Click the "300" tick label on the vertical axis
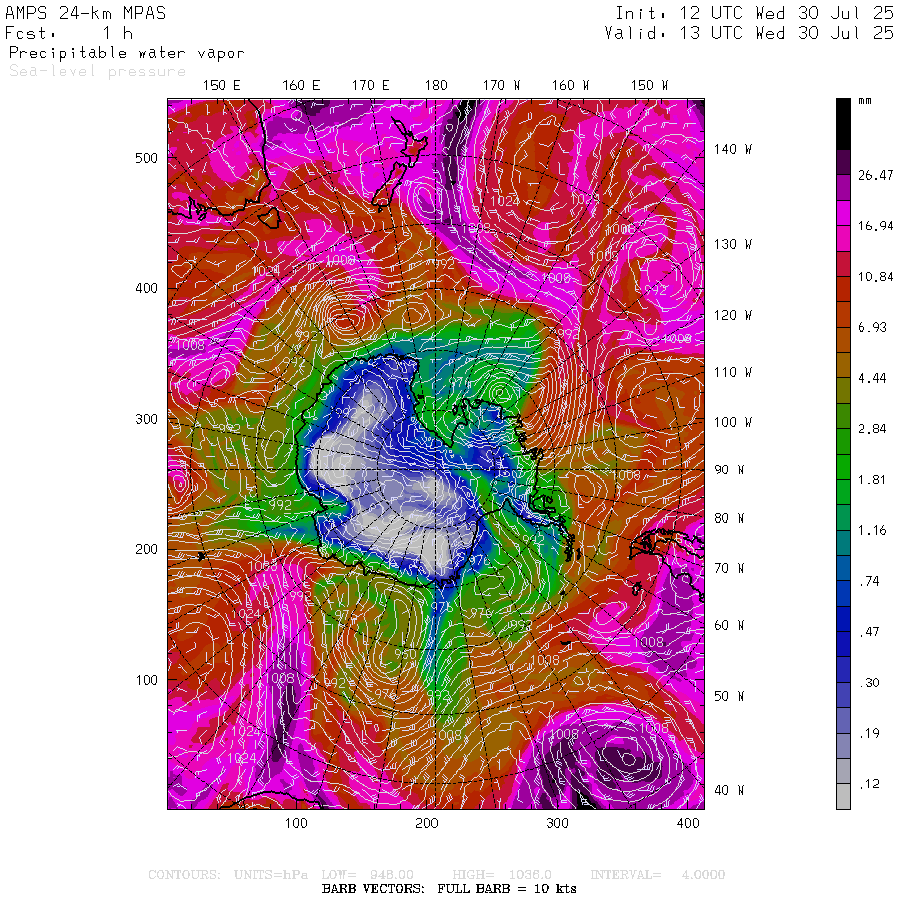The width and height of the screenshot is (900, 900). [146, 419]
